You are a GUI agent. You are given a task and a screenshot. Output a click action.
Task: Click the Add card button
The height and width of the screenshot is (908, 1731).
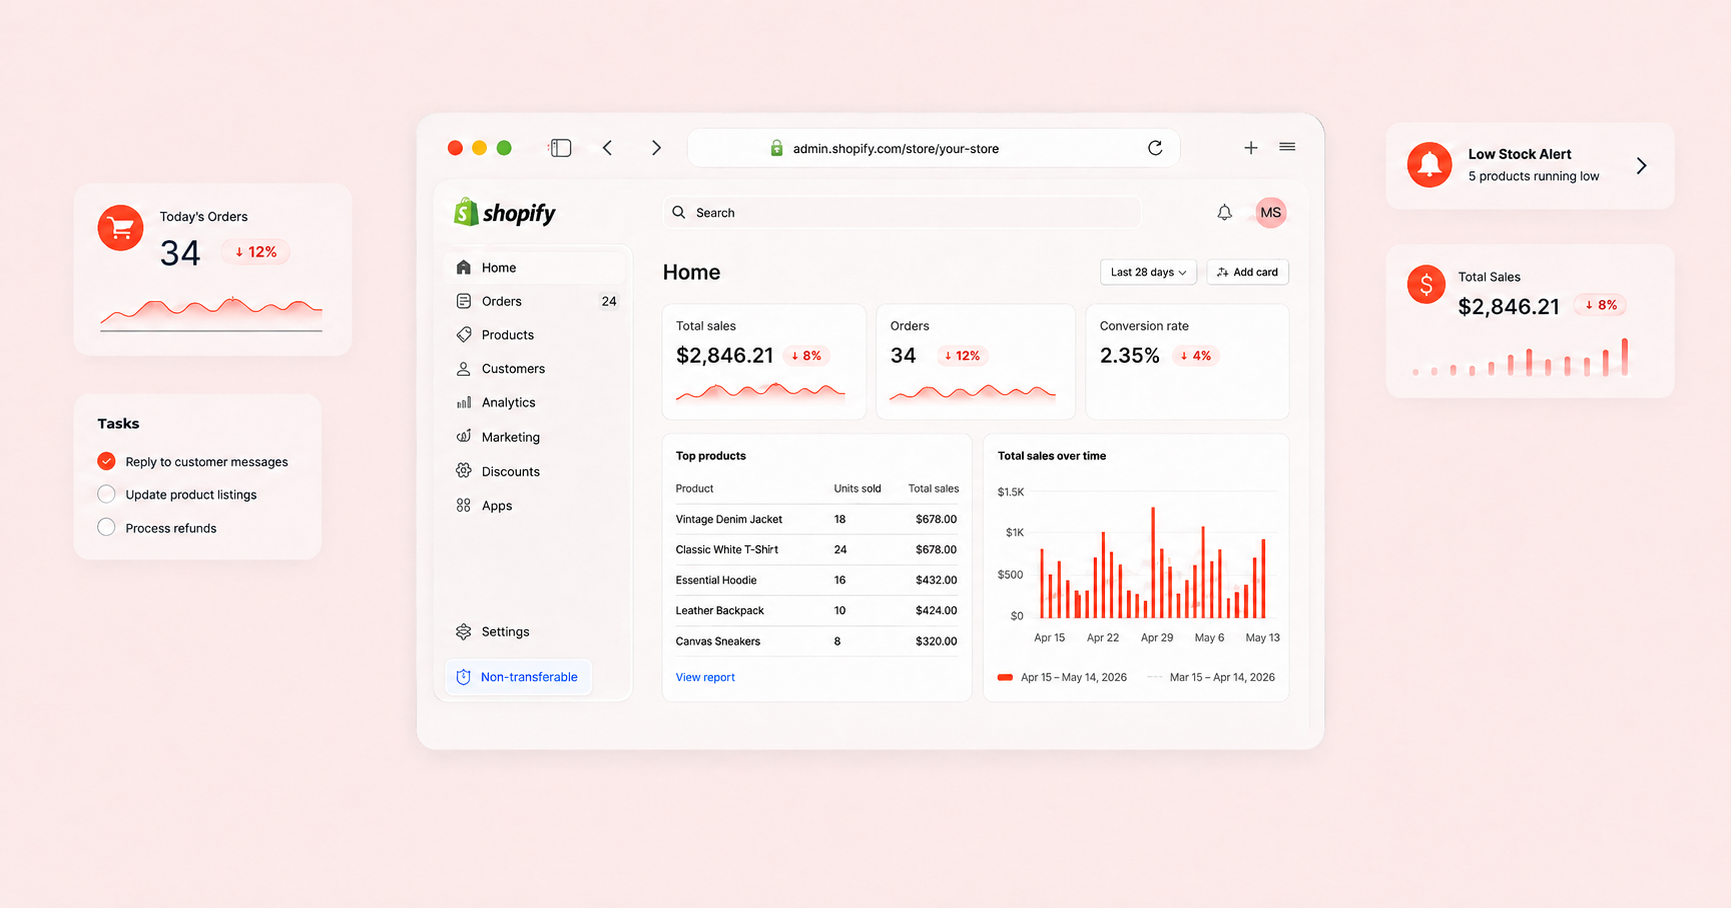point(1247,272)
